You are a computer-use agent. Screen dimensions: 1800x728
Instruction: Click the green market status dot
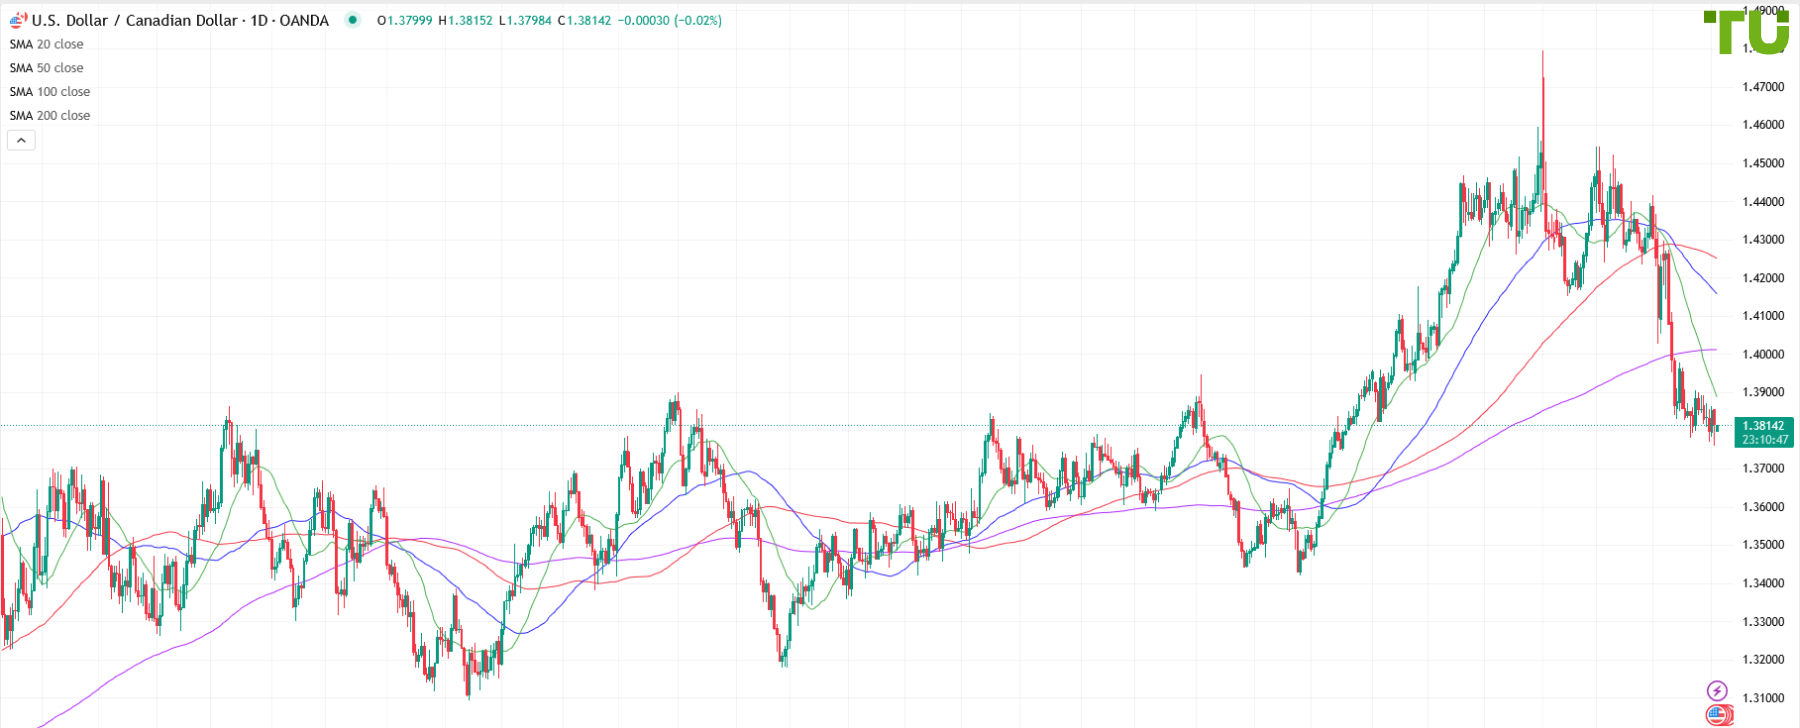[x=352, y=20]
